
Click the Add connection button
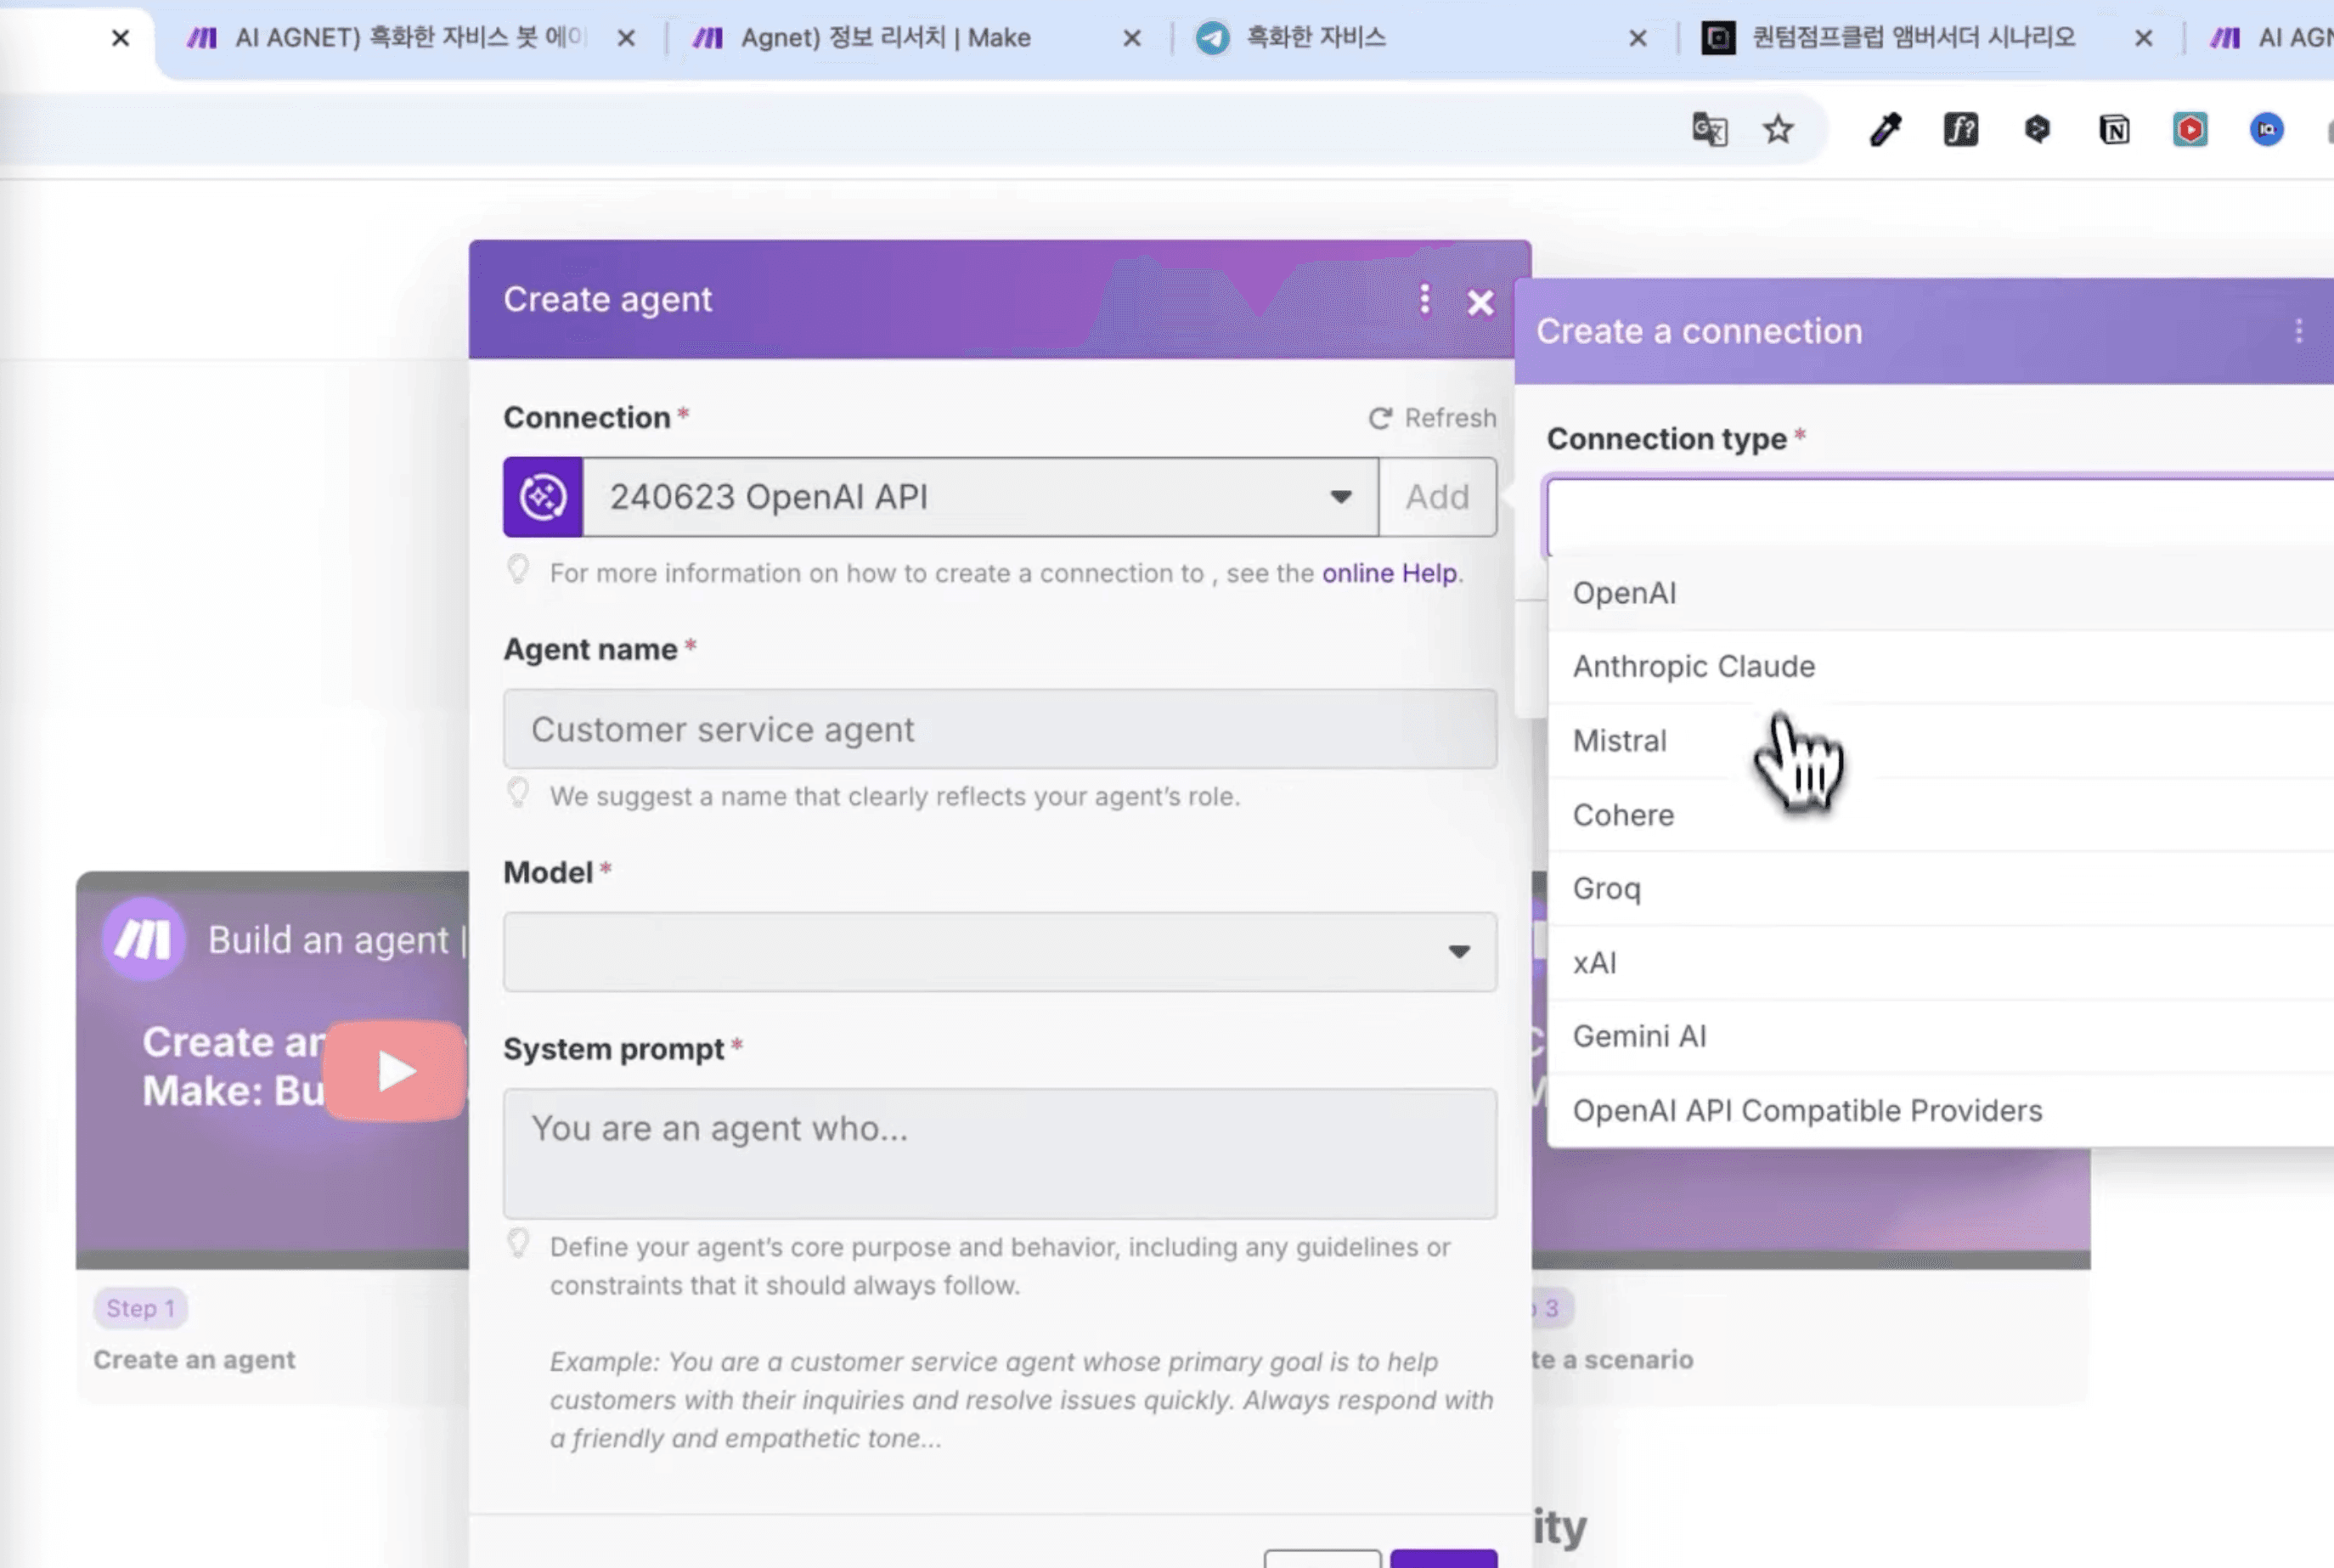pyautogui.click(x=1438, y=497)
